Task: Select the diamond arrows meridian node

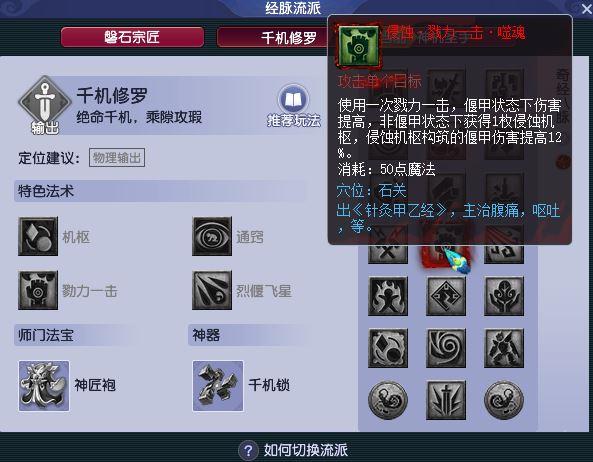Action: (446, 296)
